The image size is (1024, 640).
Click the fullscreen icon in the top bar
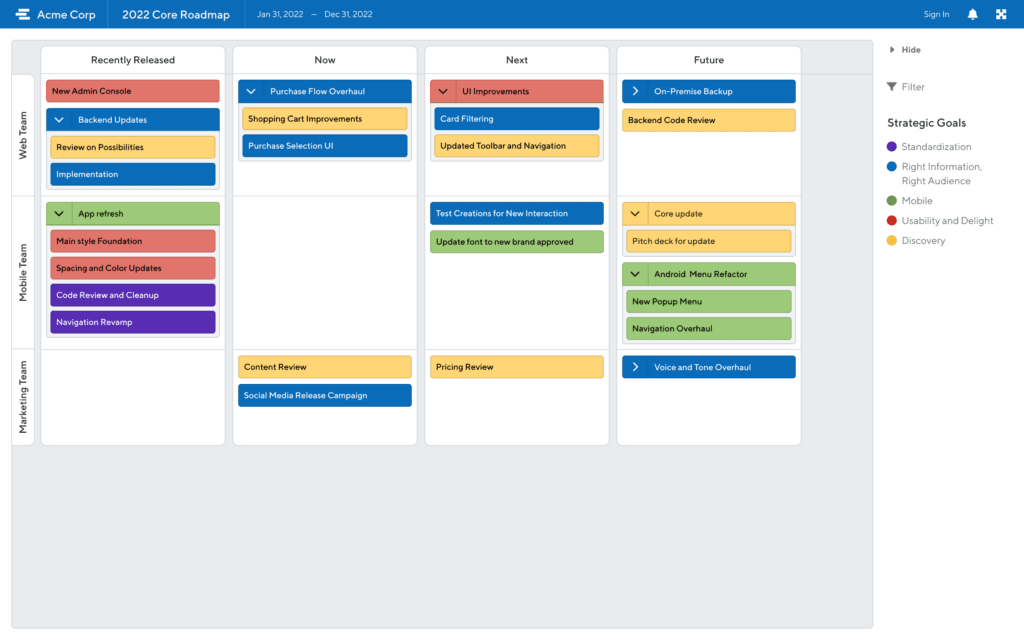point(1000,14)
